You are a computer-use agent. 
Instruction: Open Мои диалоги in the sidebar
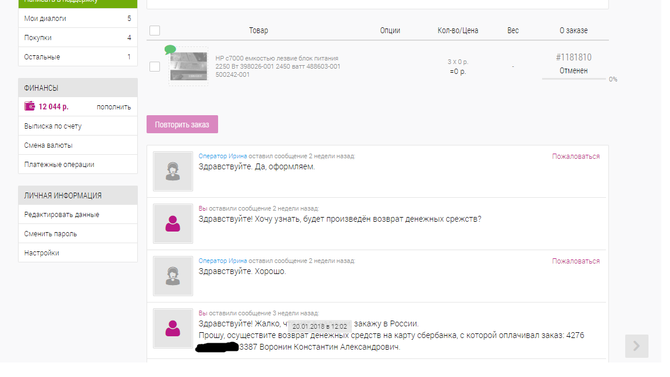coord(78,18)
